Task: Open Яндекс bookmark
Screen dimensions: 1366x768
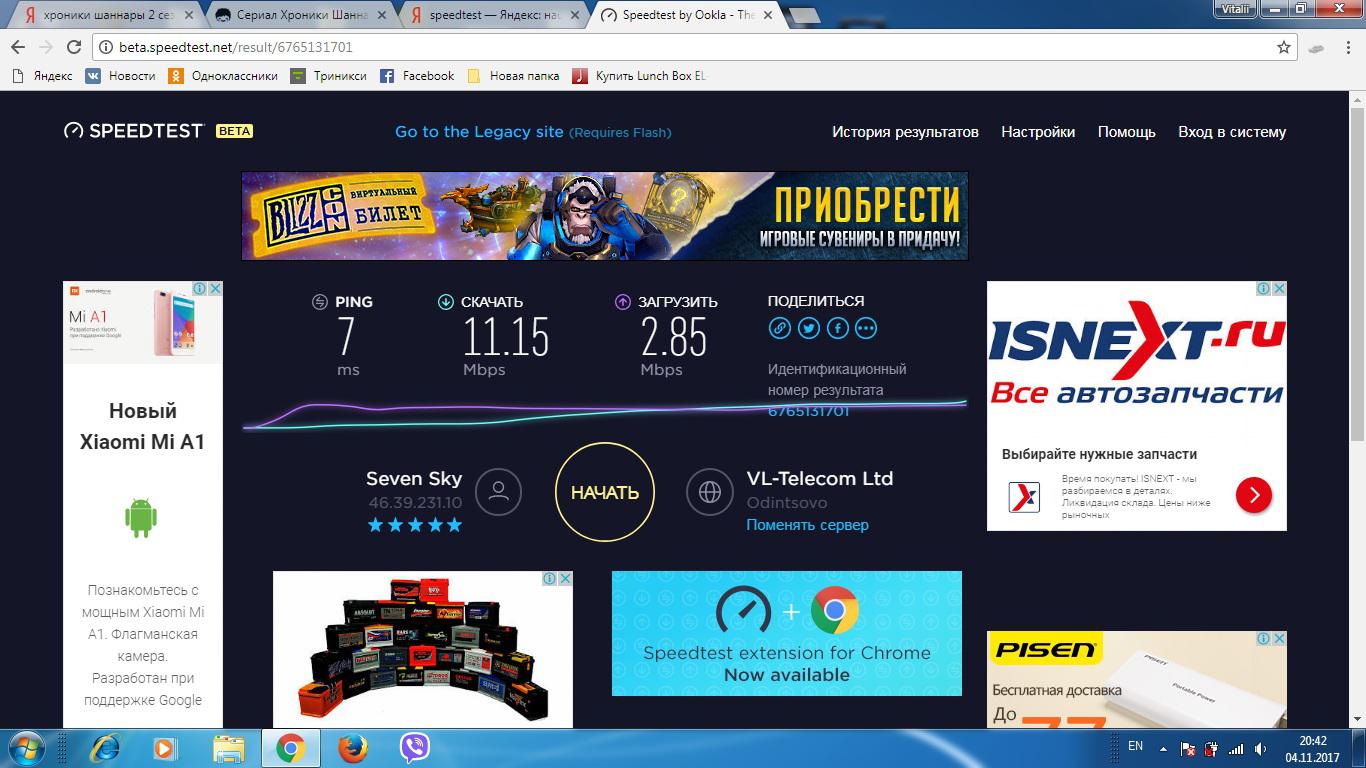Action: pyautogui.click(x=42, y=76)
